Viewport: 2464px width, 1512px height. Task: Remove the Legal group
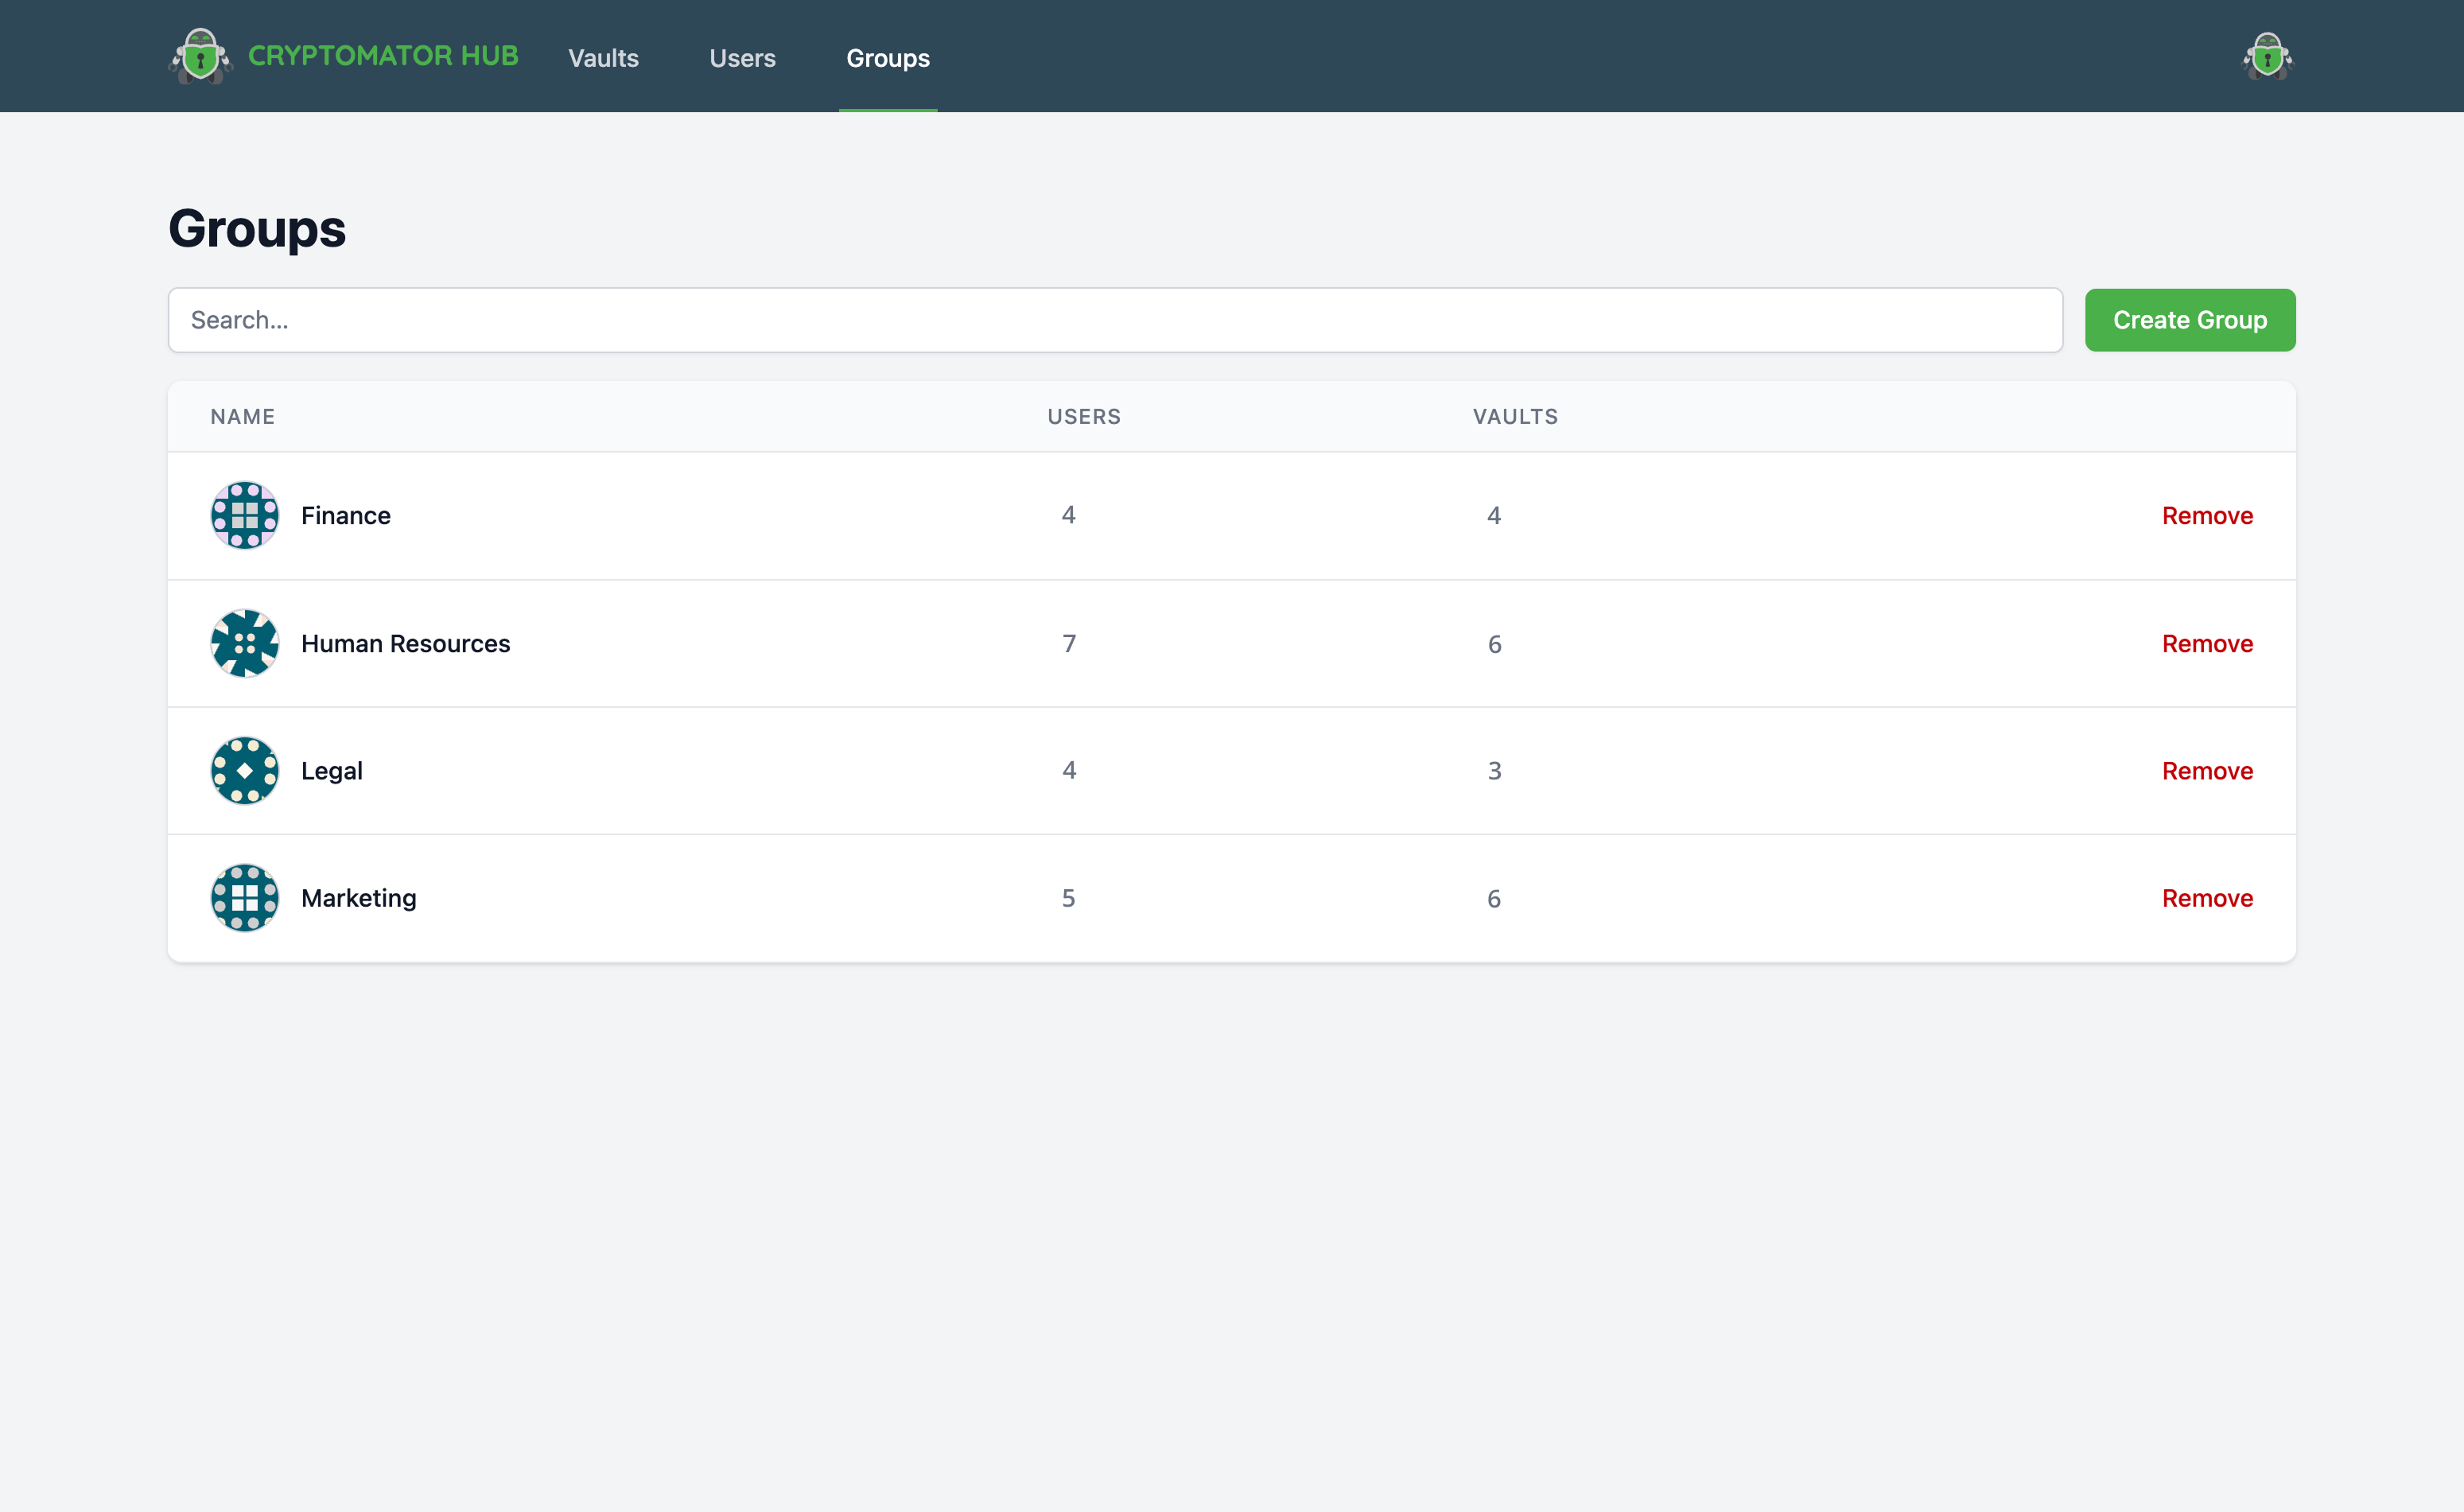2206,771
